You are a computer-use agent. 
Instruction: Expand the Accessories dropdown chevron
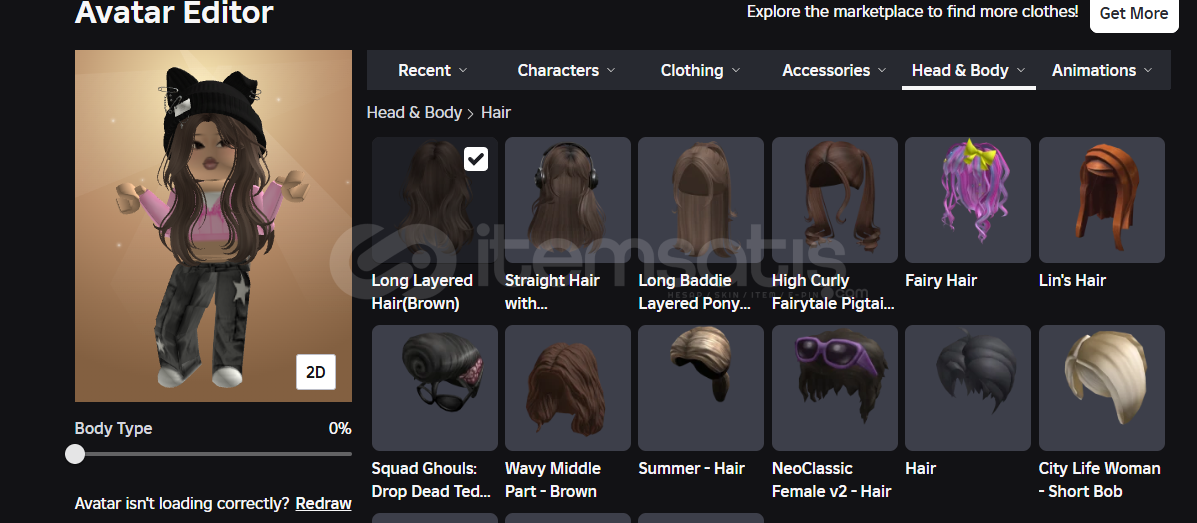882,70
